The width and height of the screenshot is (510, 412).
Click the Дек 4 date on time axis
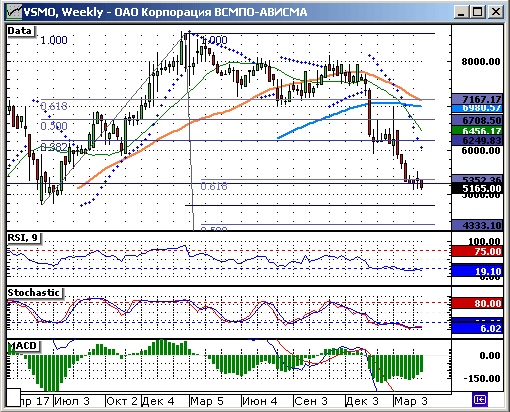[158, 401]
